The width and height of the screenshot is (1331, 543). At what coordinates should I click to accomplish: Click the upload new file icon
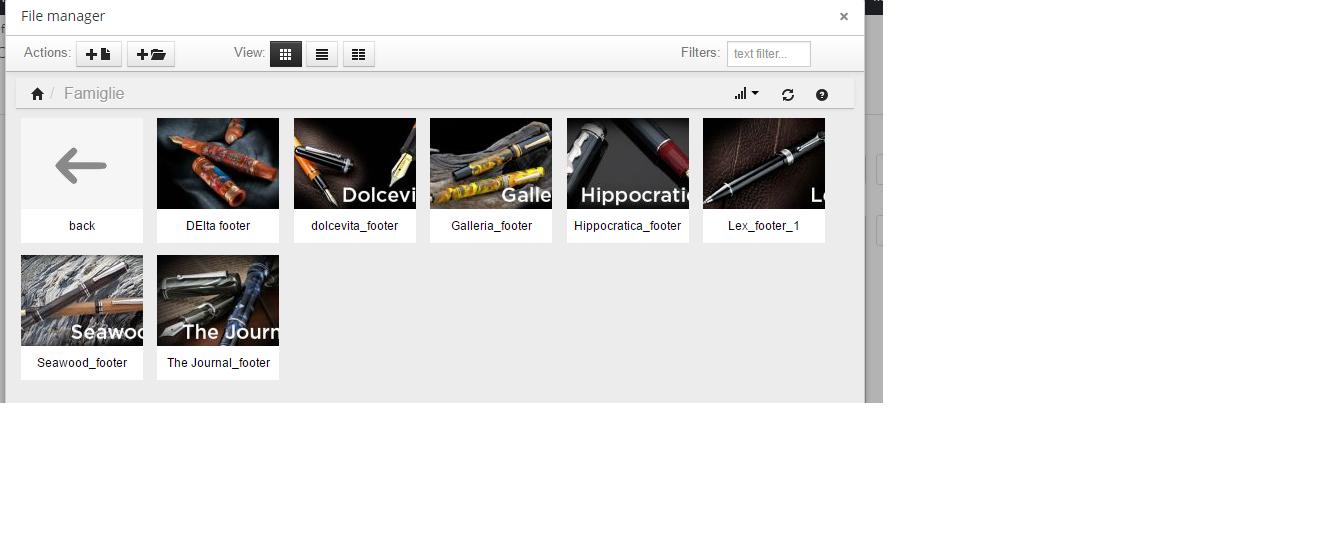[99, 54]
